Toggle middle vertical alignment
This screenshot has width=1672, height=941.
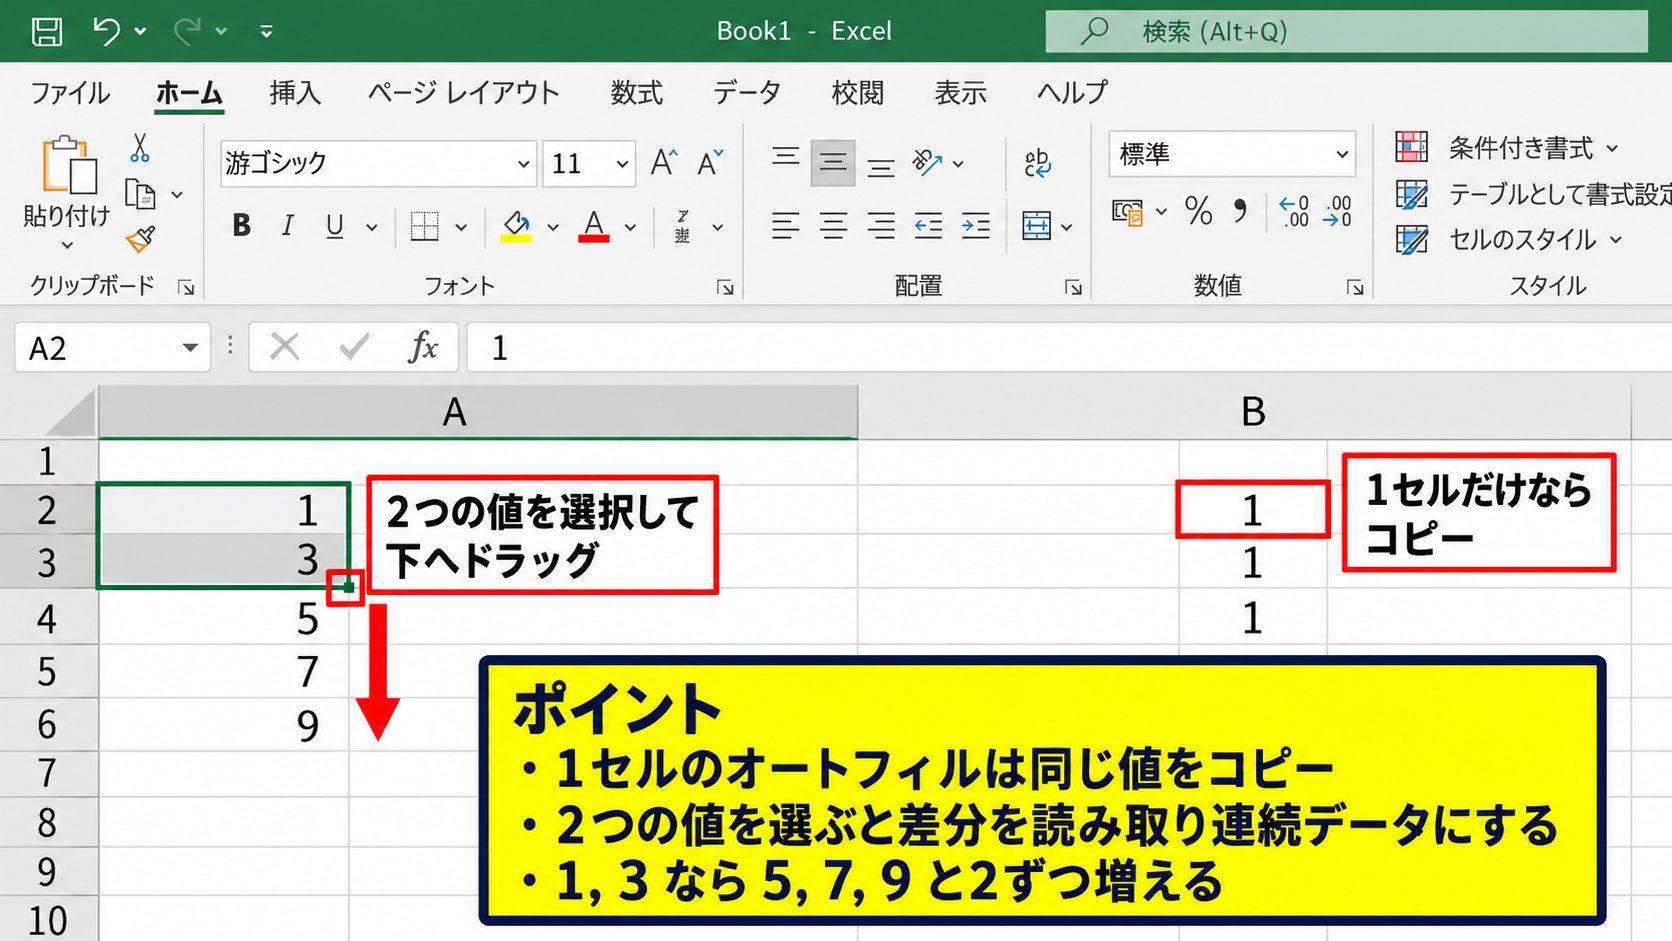pos(832,162)
